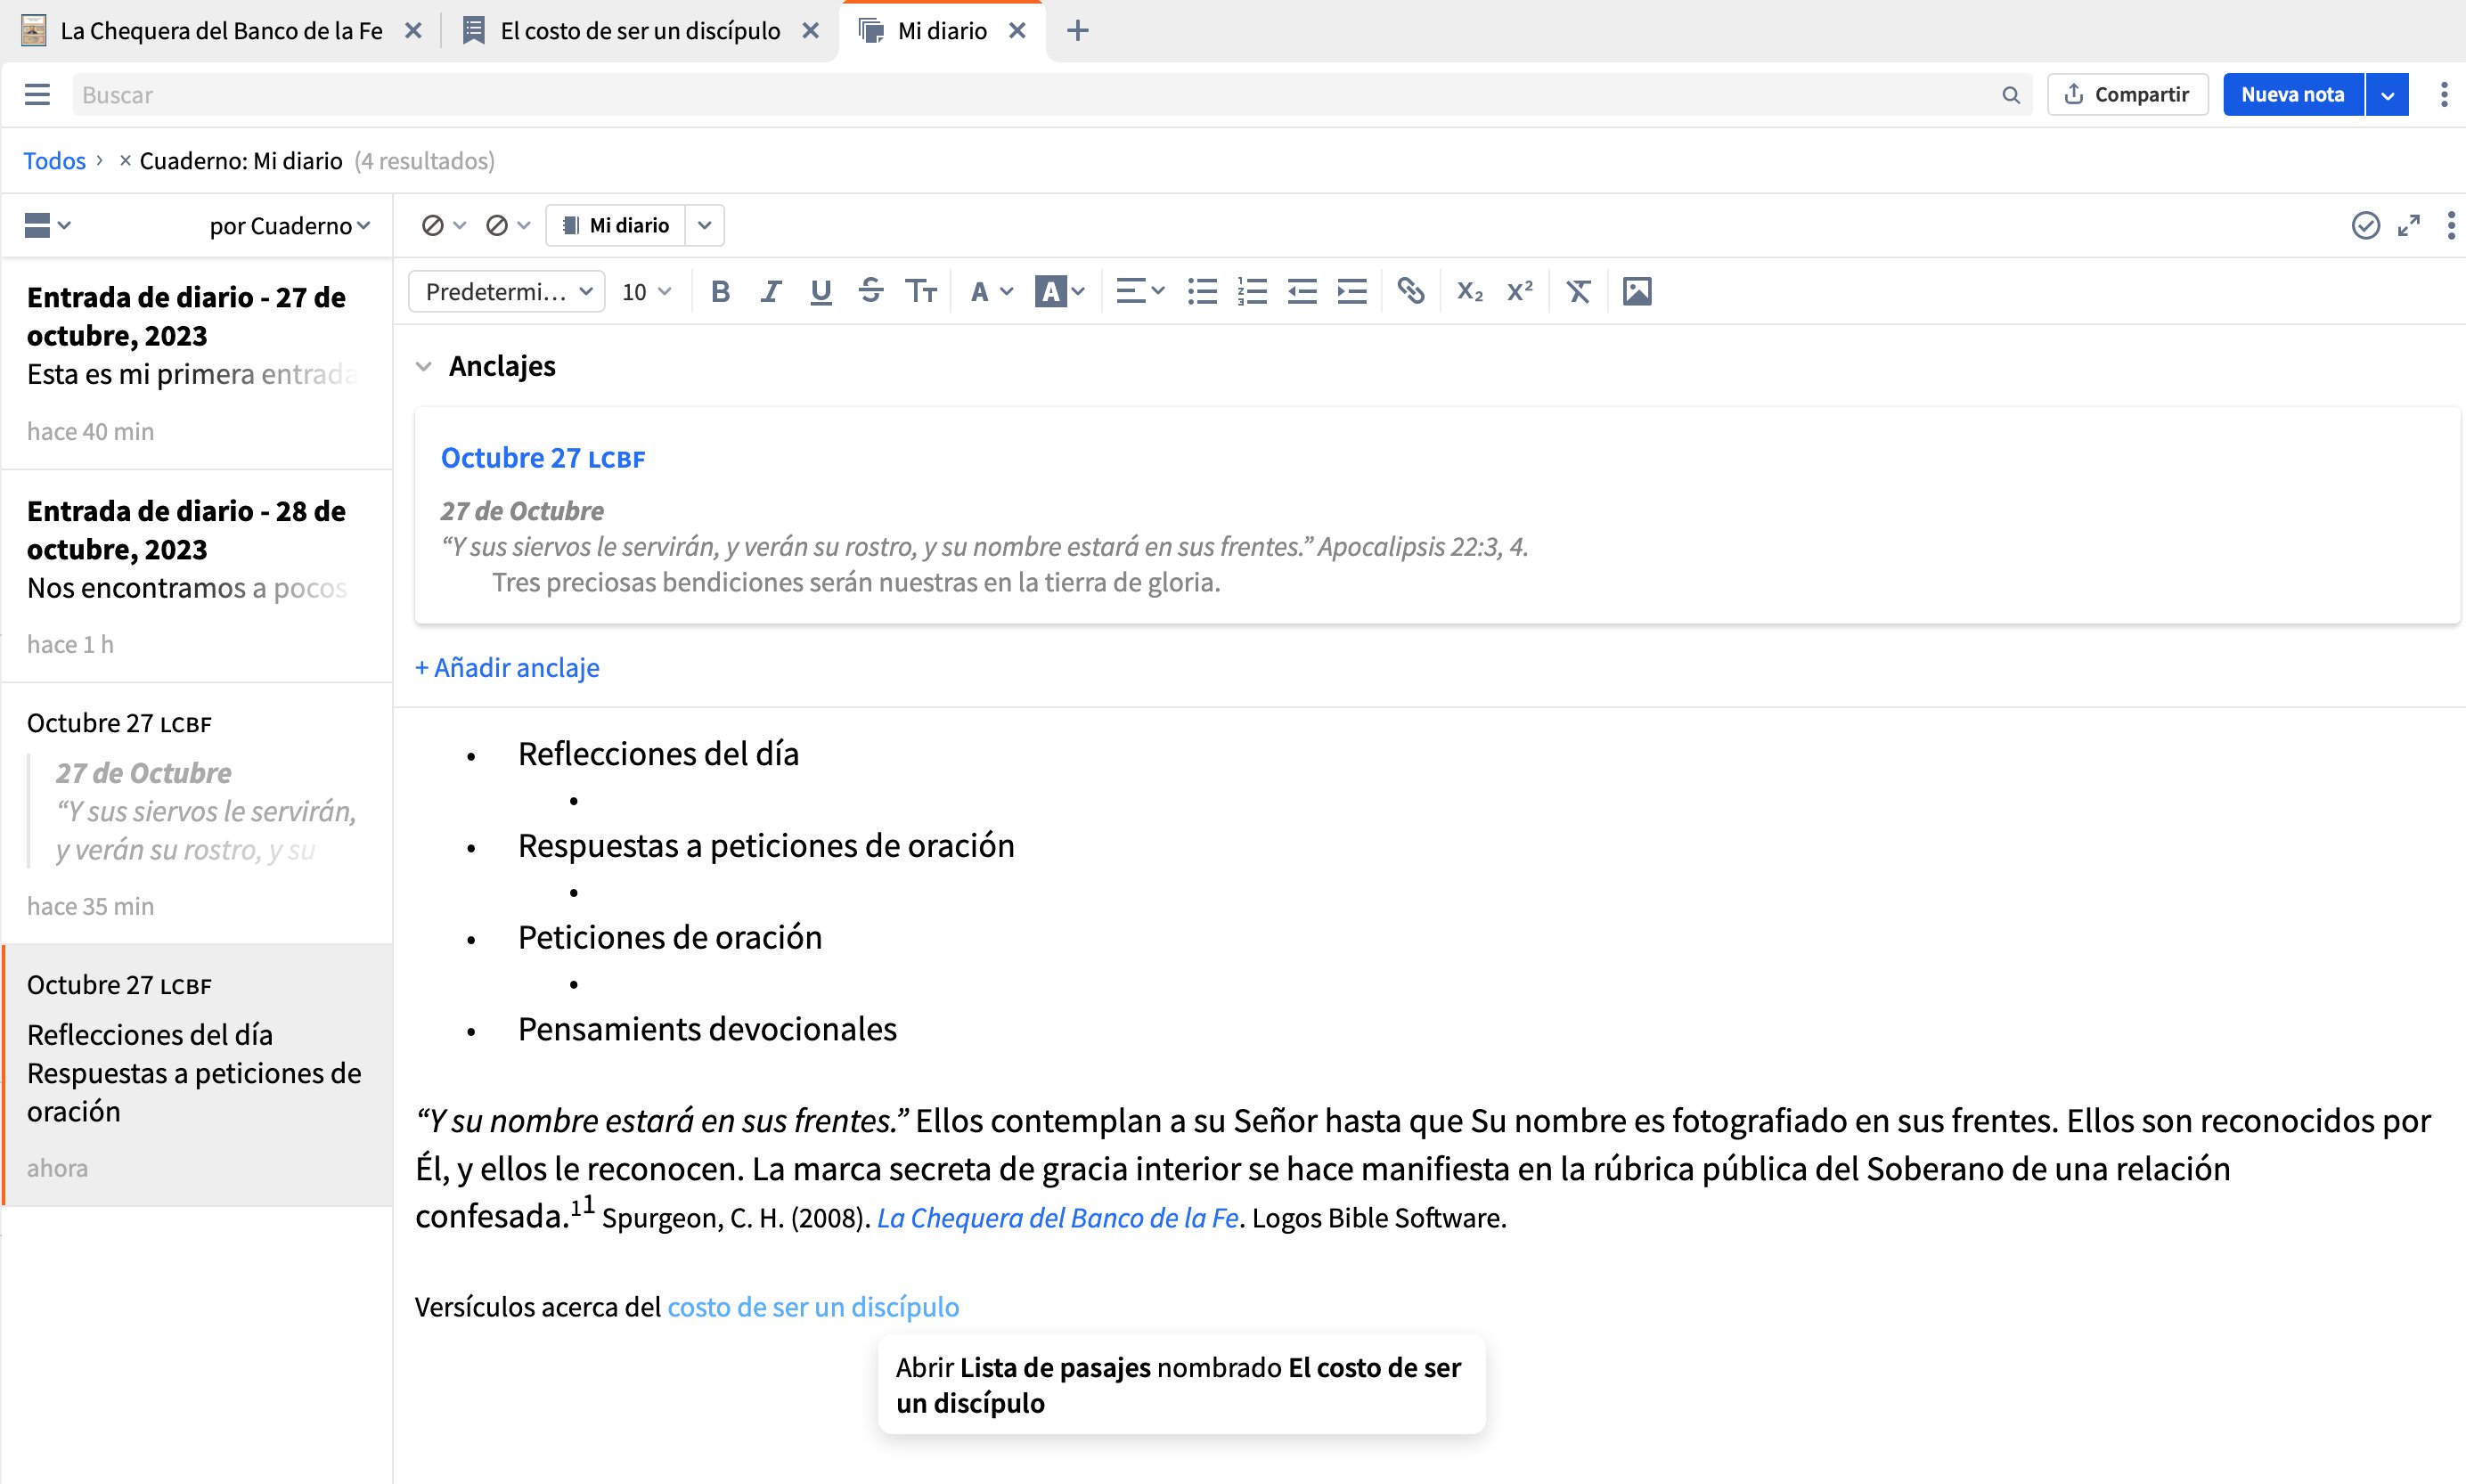Apply strikethrough formatting

point(870,291)
